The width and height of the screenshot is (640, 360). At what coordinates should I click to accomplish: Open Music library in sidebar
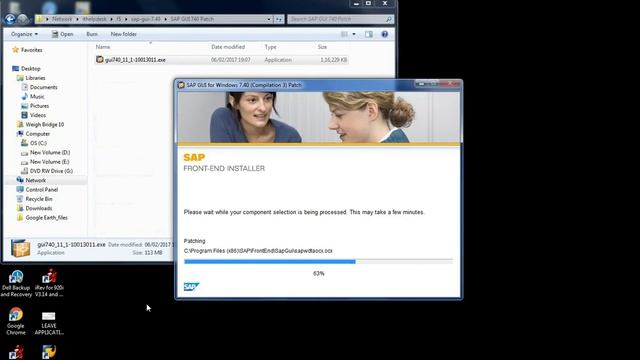click(37, 96)
